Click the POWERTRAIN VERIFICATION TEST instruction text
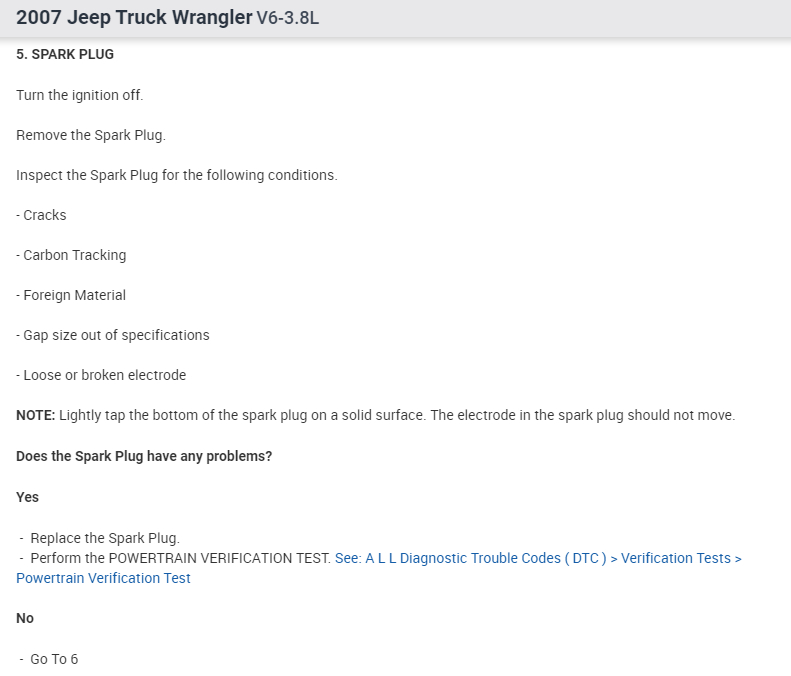The image size is (791, 676). (180, 558)
